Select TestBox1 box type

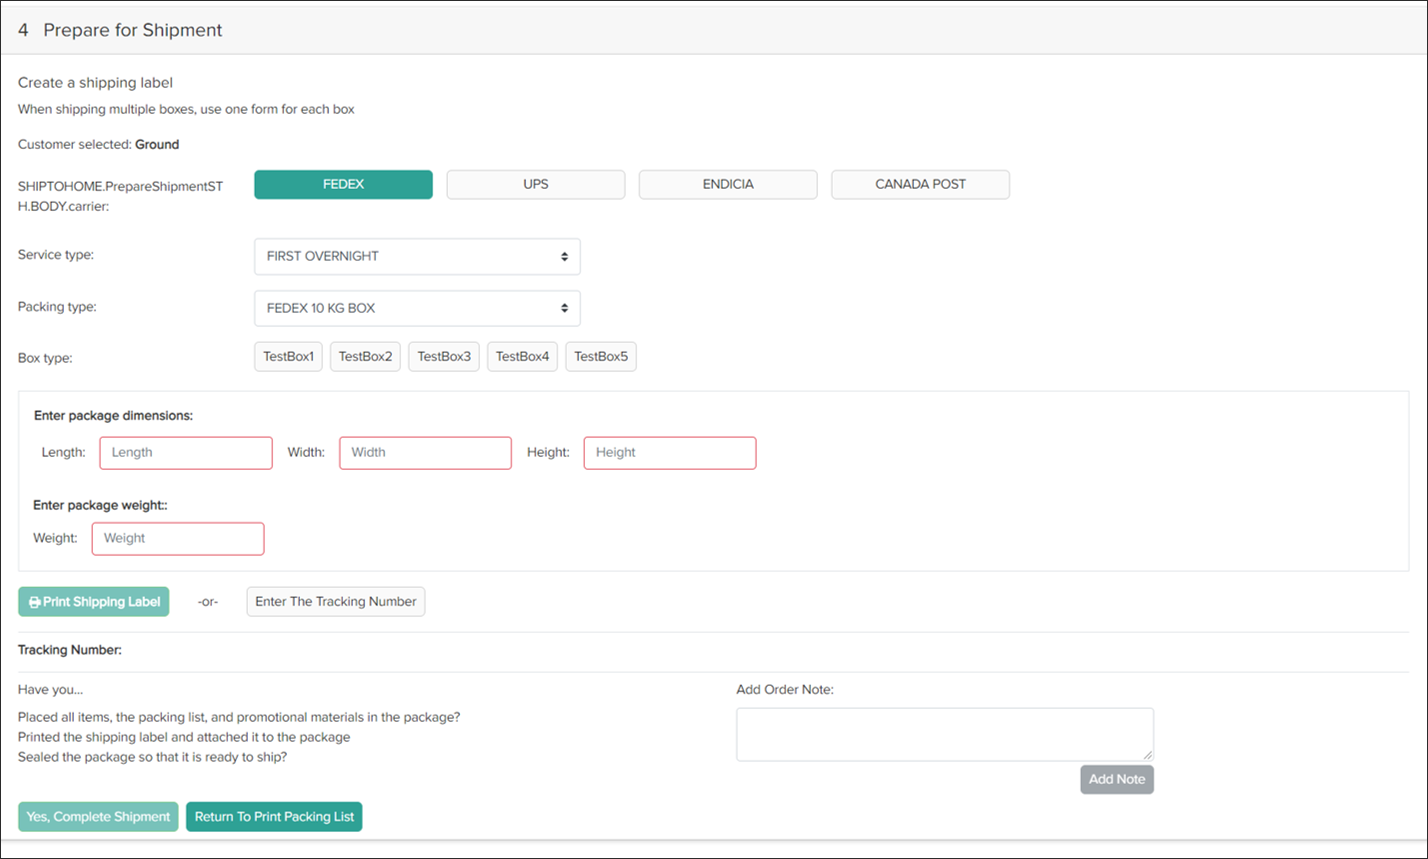[288, 356]
